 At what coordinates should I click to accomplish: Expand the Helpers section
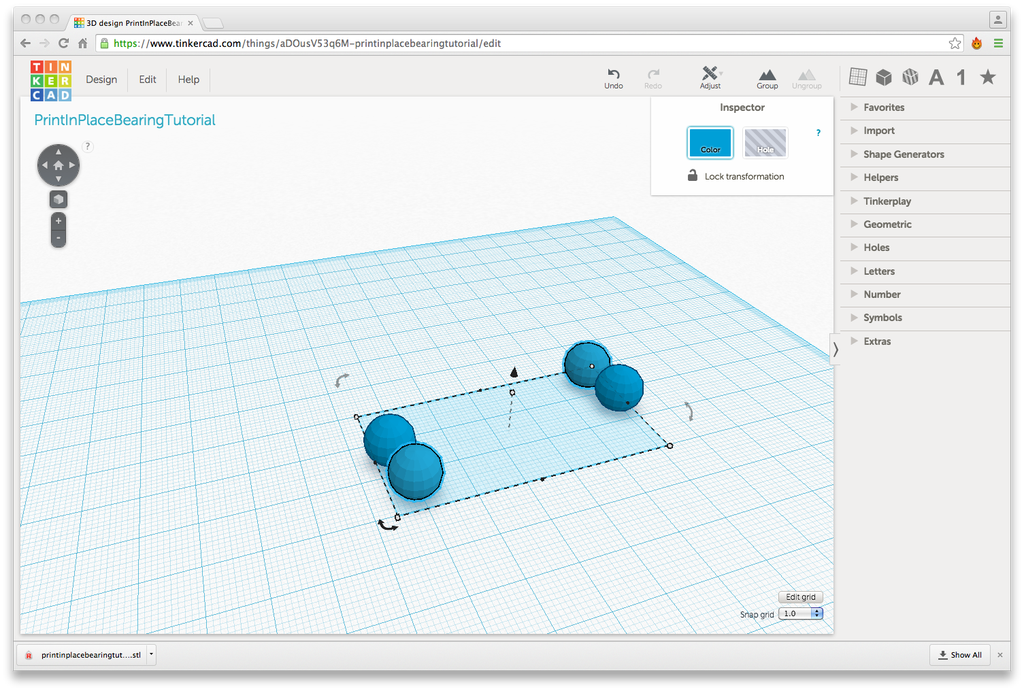(925, 178)
